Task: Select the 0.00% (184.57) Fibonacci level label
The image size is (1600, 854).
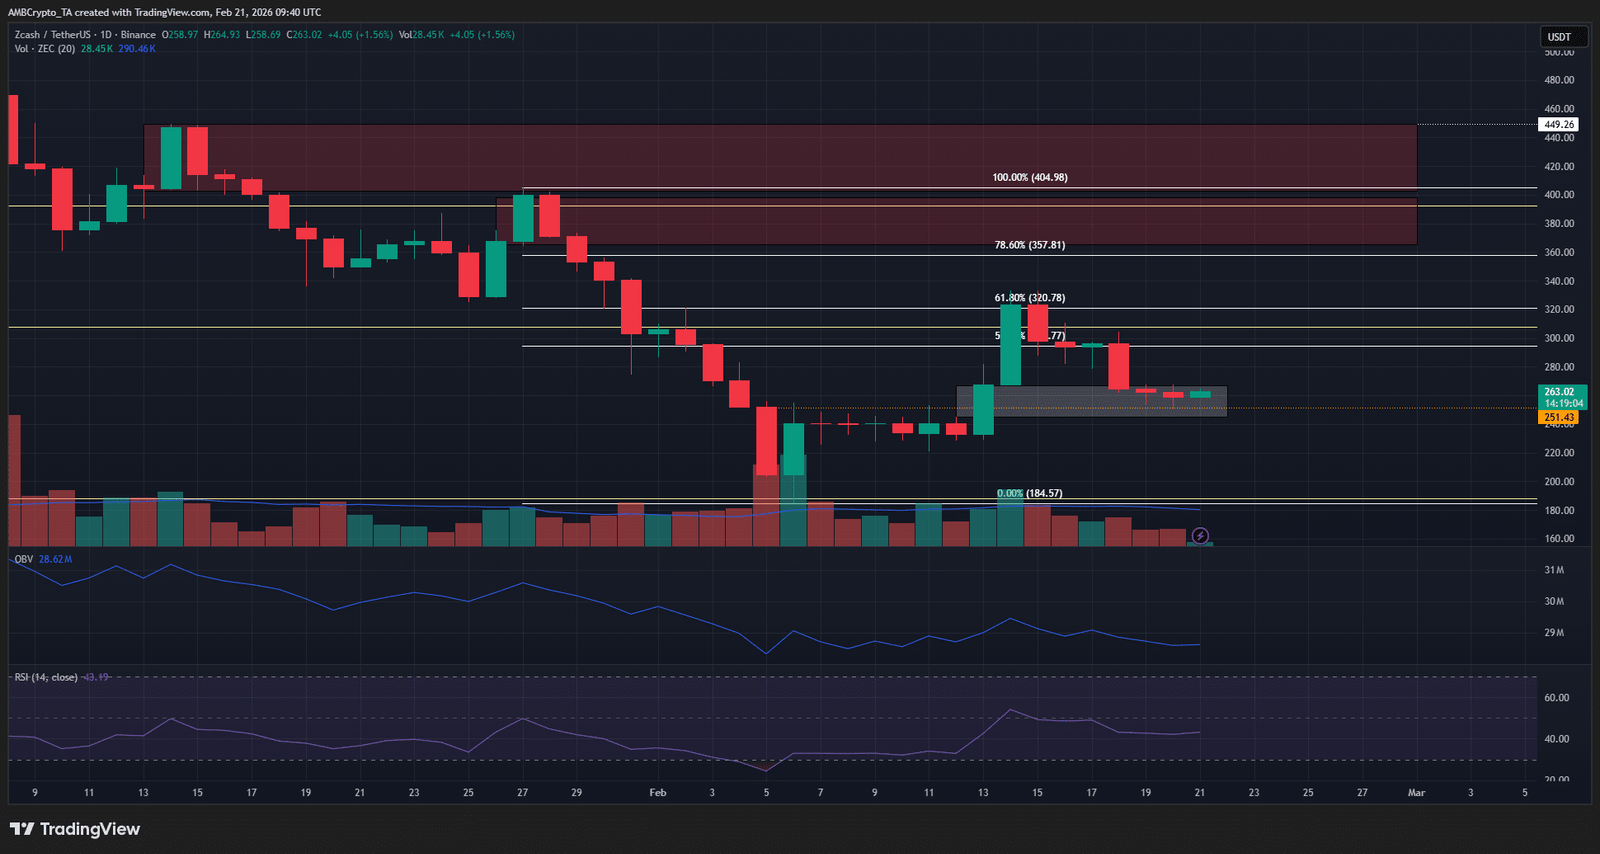Action: (1029, 493)
